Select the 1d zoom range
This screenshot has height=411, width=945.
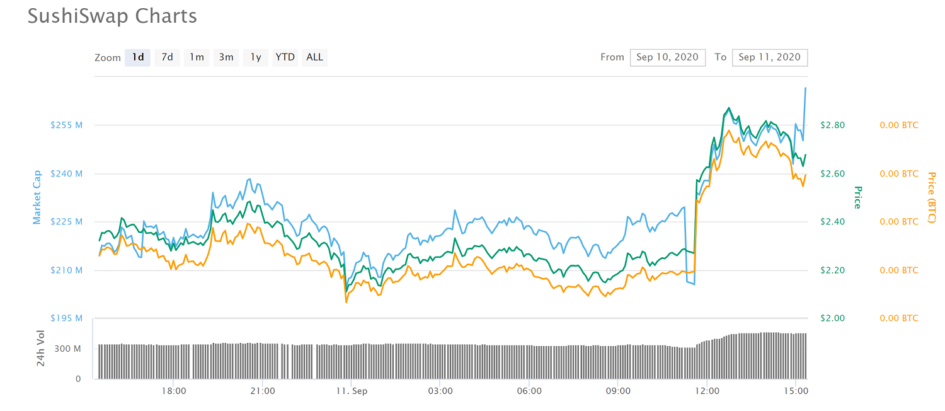[138, 57]
